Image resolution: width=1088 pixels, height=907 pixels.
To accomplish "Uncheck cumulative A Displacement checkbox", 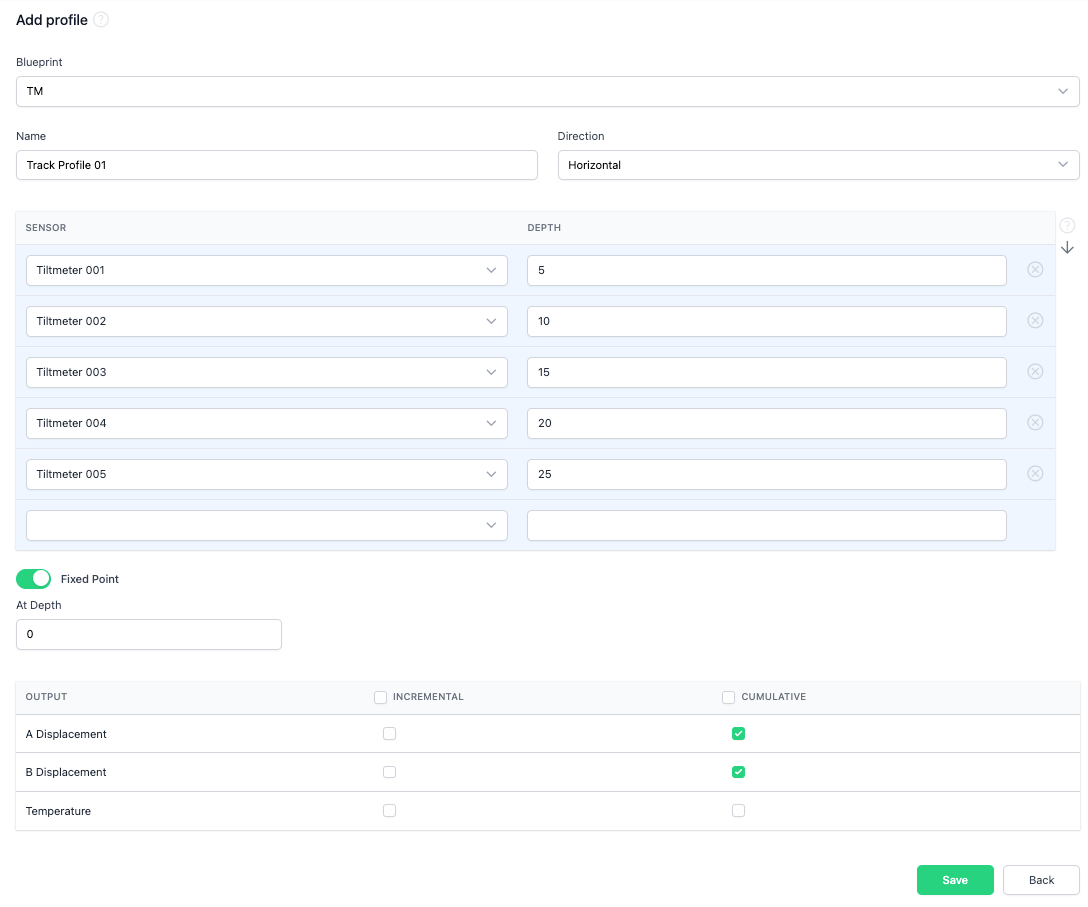I will coord(738,734).
